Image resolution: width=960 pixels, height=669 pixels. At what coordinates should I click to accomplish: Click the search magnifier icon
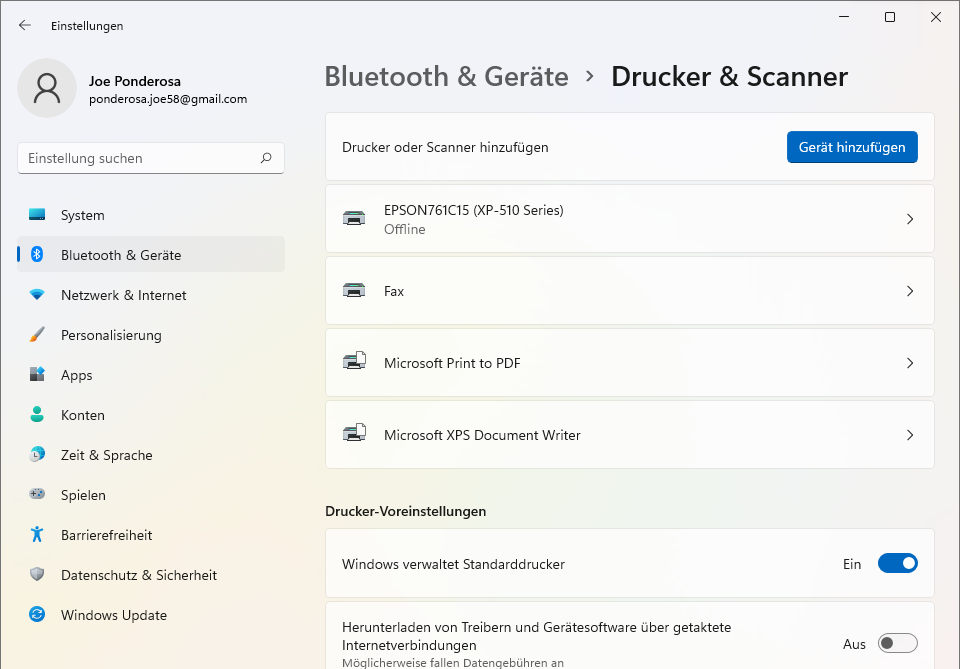coord(266,158)
